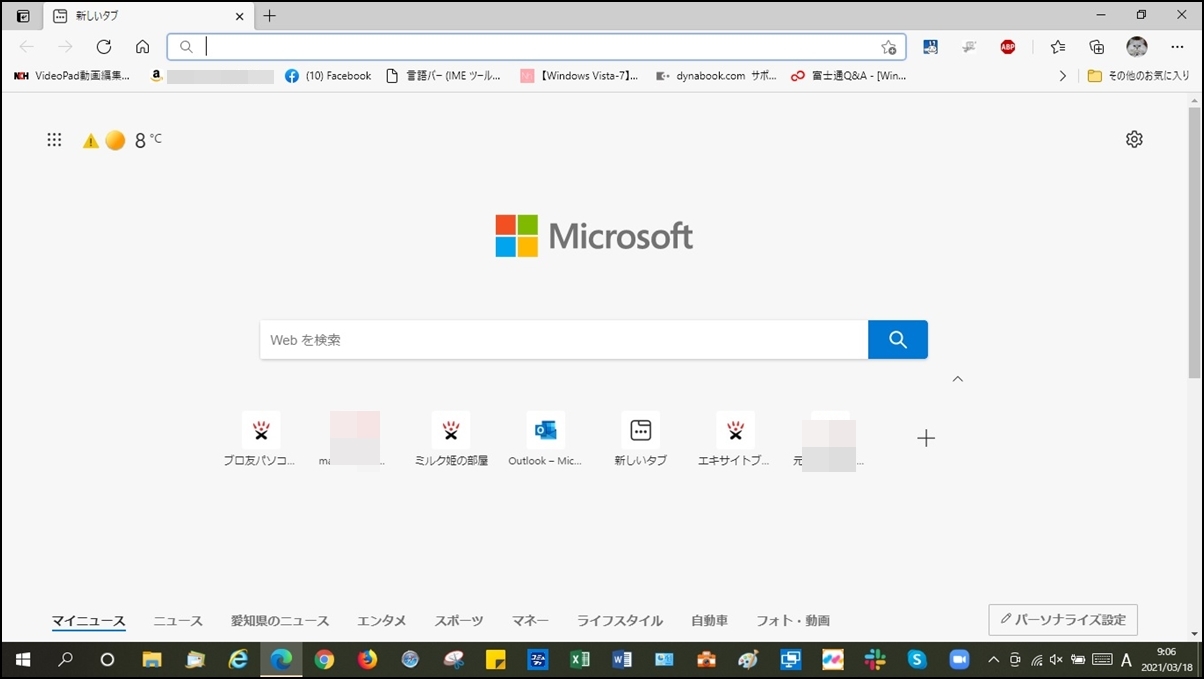Image resolution: width=1204 pixels, height=679 pixels.
Task: Toggle muted volume tray icon
Action: (x=1056, y=660)
